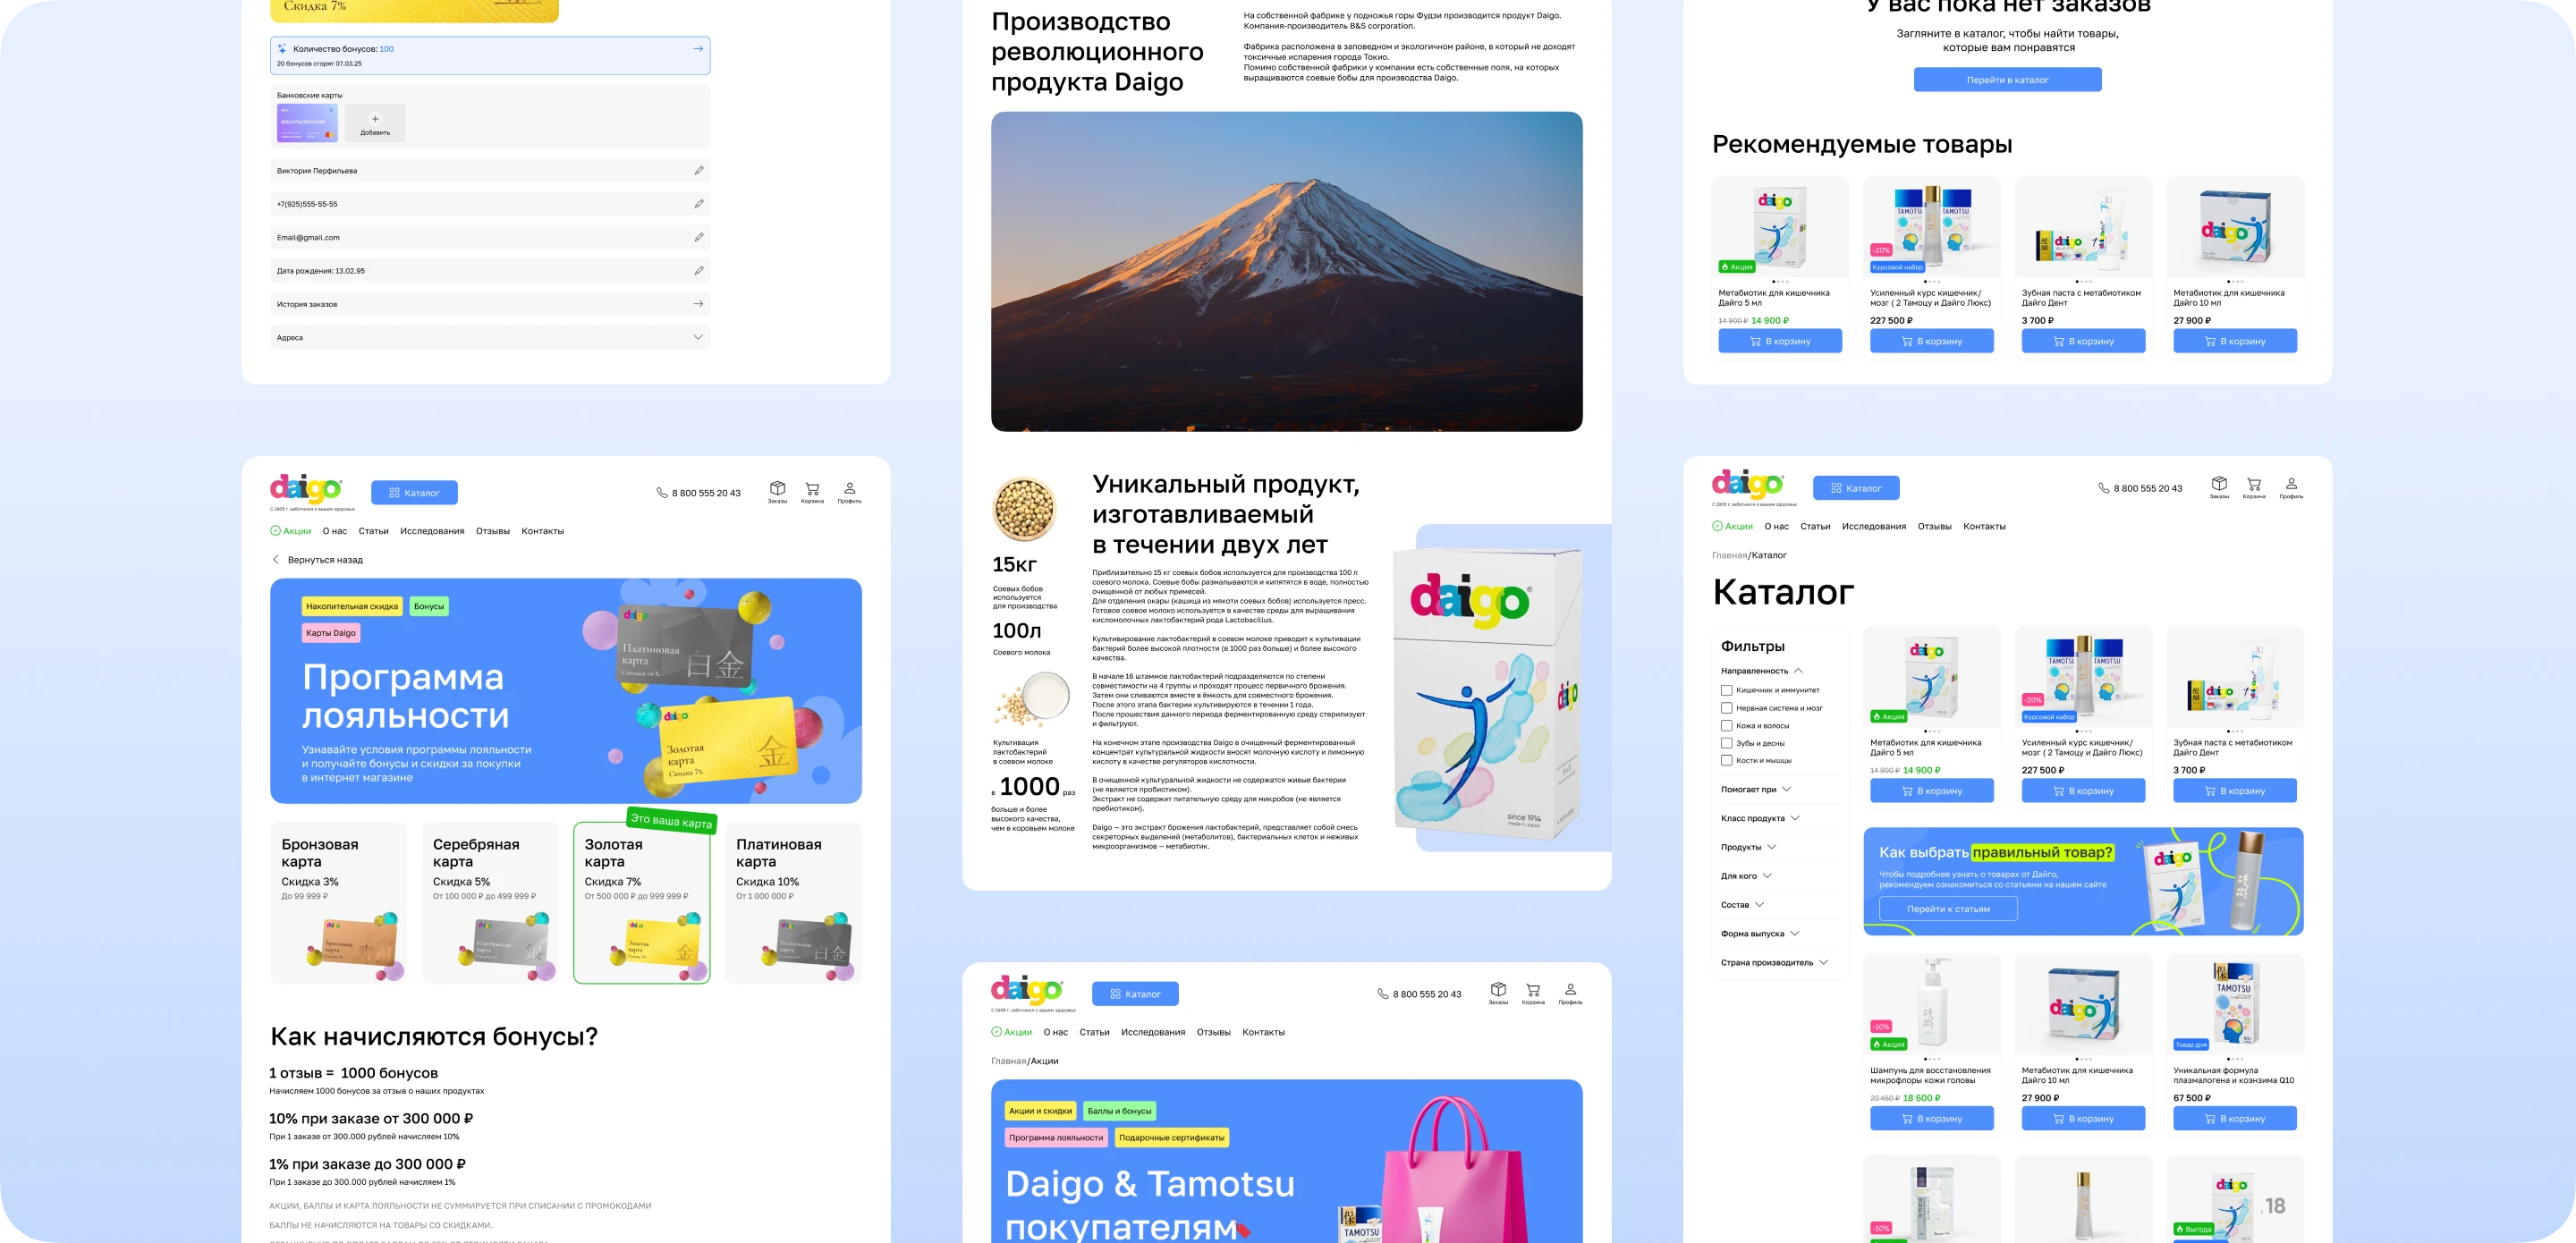The image size is (2576, 1243).
Task: Expand the 'Адреса' section in profile
Action: (699, 337)
